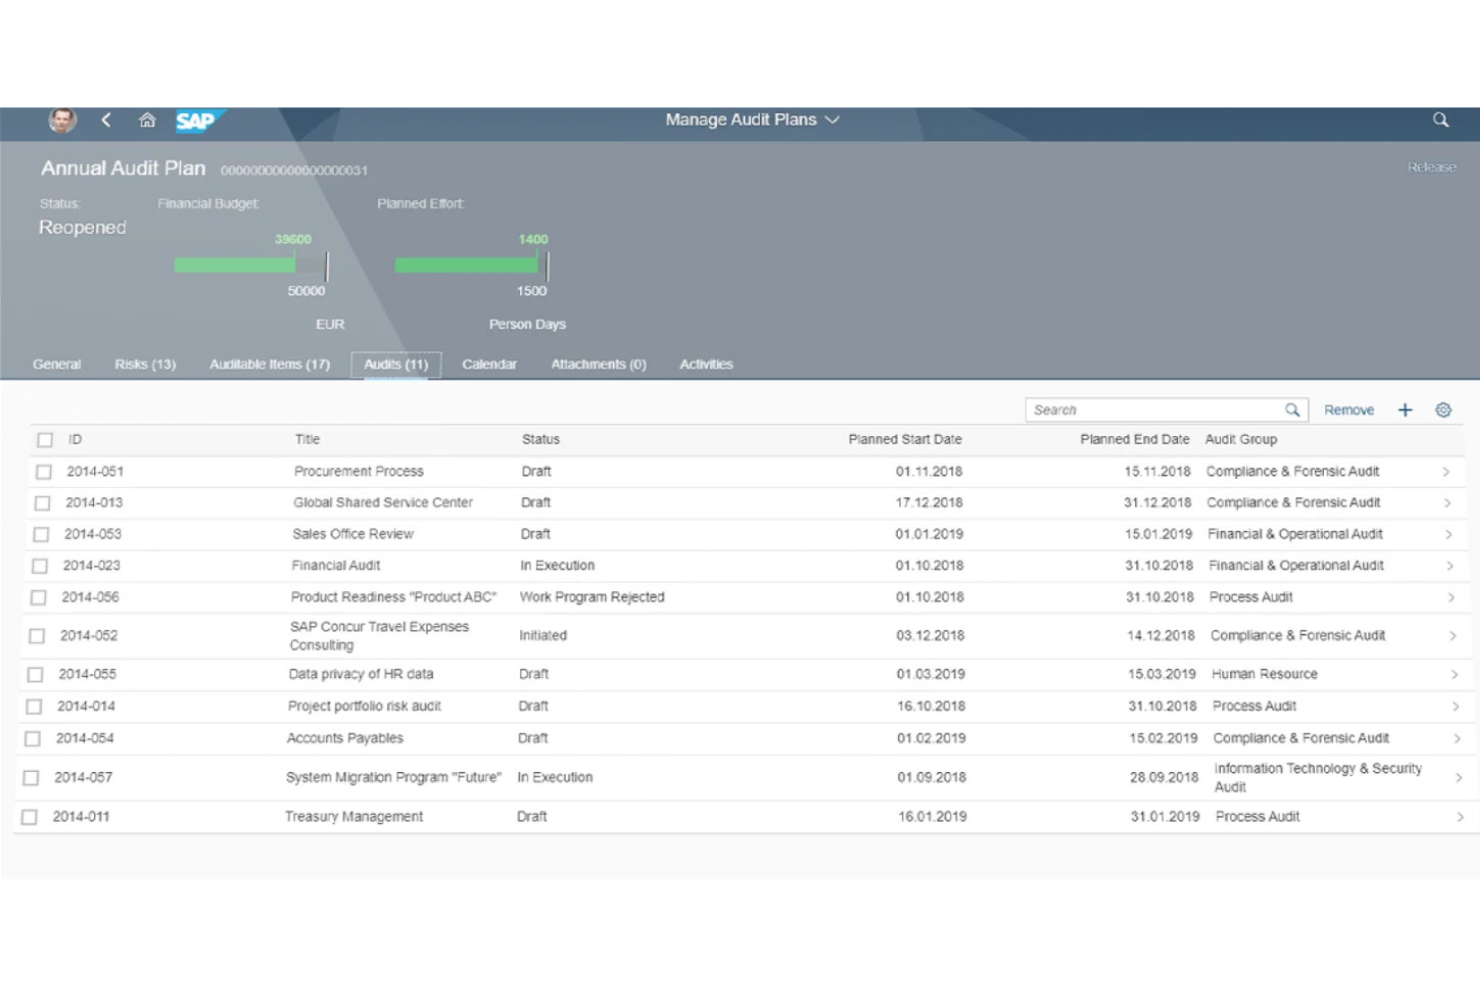Viewport: 1480px width, 987px height.
Task: Click the Release button
Action: pyautogui.click(x=1431, y=166)
